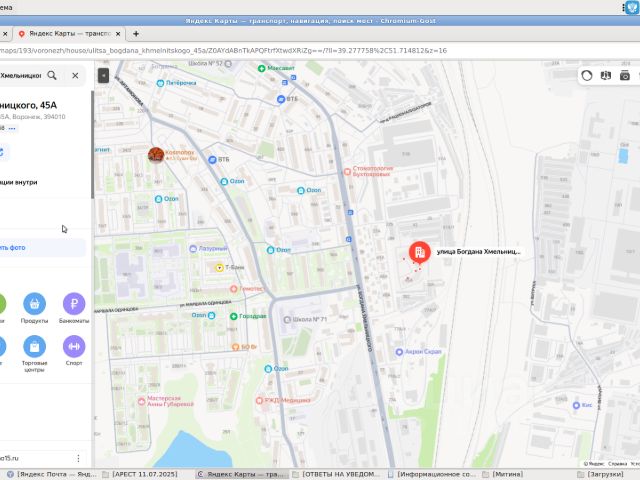Click the Kosmobox restaurant photo marker
This screenshot has height=480, width=640.
[x=156, y=155]
